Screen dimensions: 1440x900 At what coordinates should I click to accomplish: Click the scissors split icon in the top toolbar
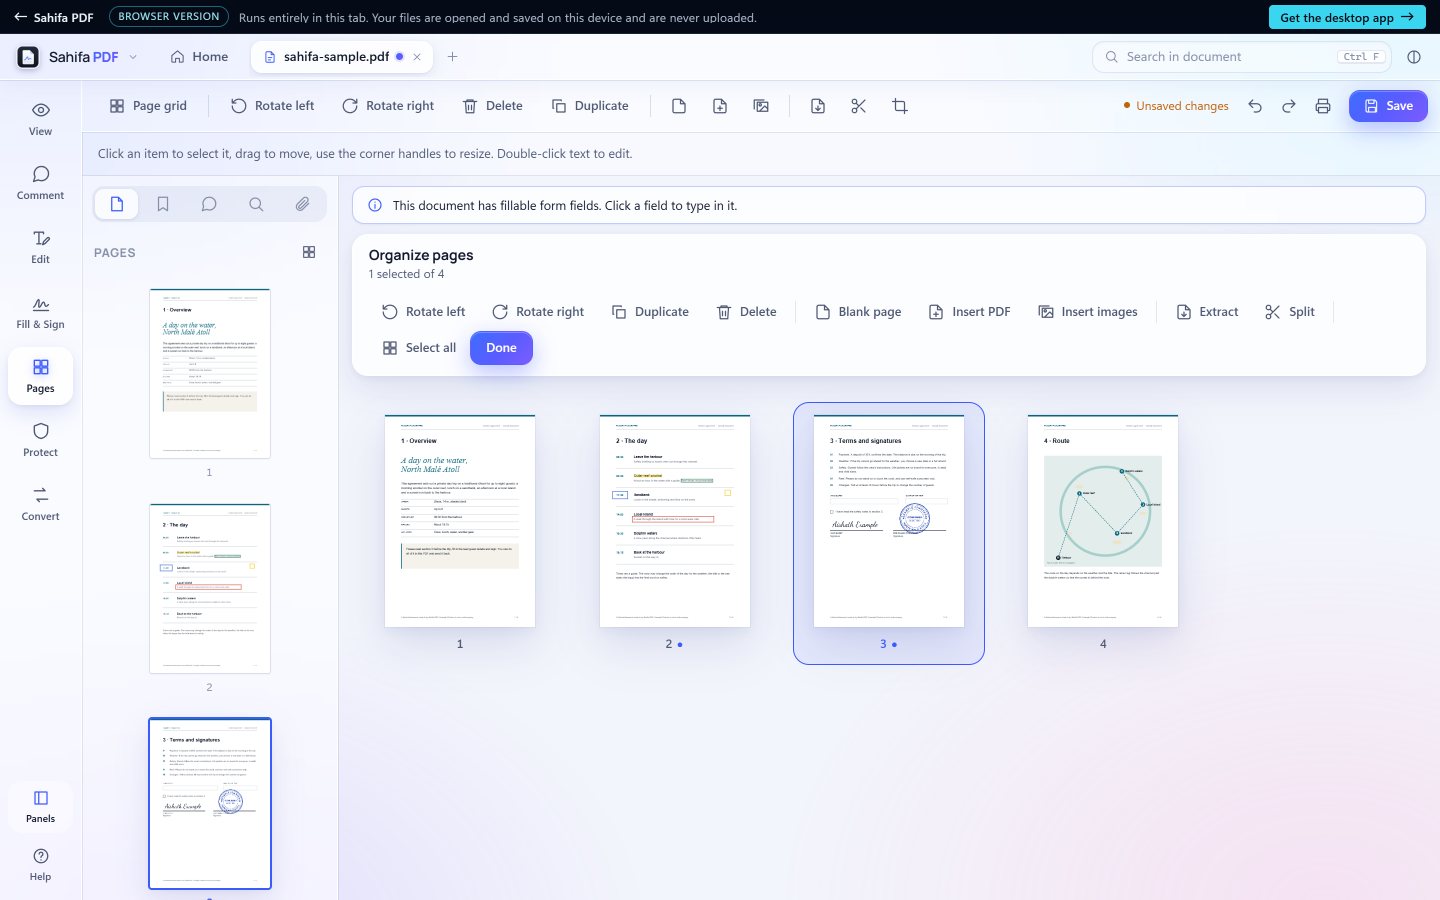pos(858,106)
